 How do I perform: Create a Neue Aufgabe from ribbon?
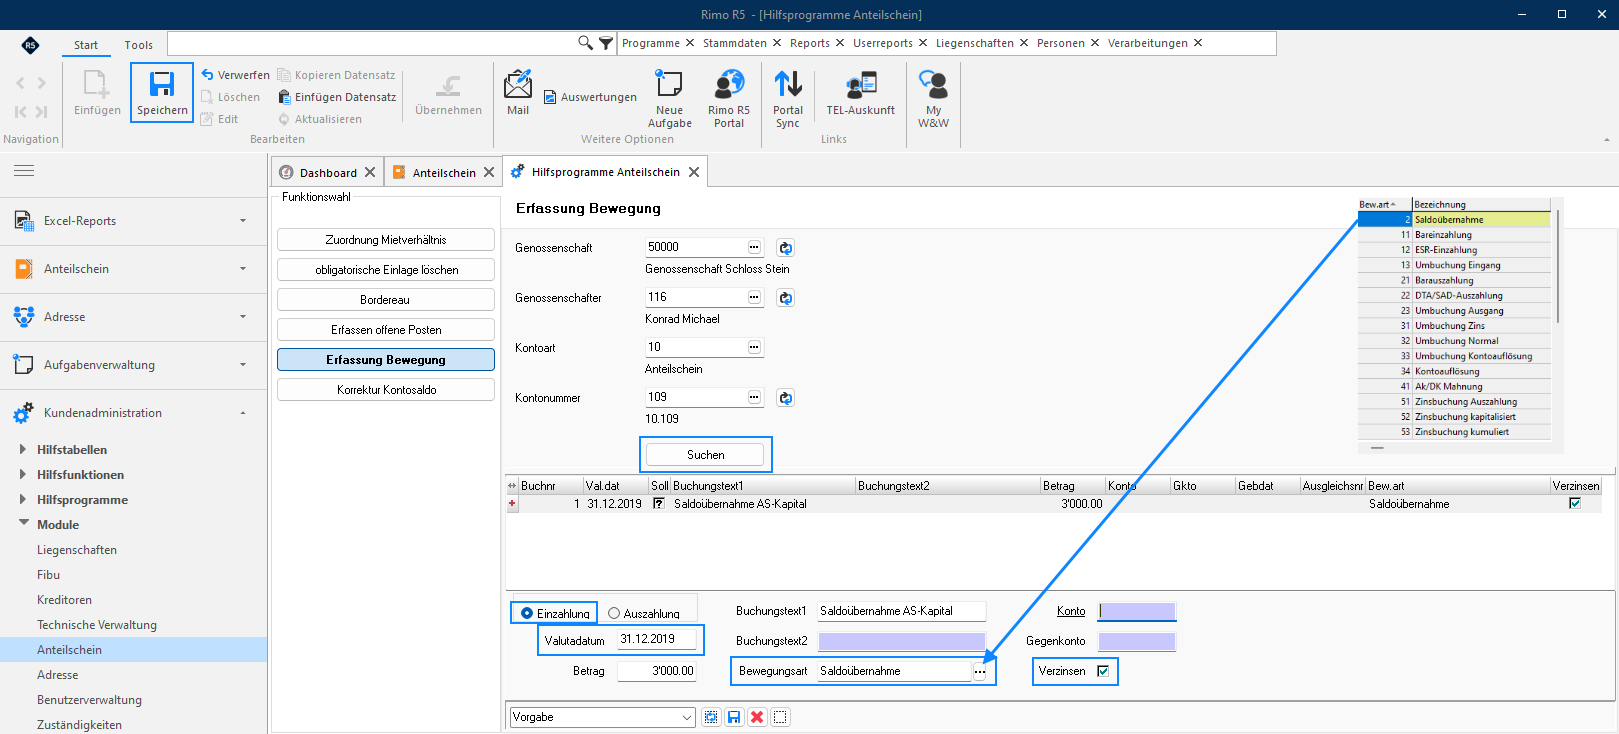coord(669,84)
